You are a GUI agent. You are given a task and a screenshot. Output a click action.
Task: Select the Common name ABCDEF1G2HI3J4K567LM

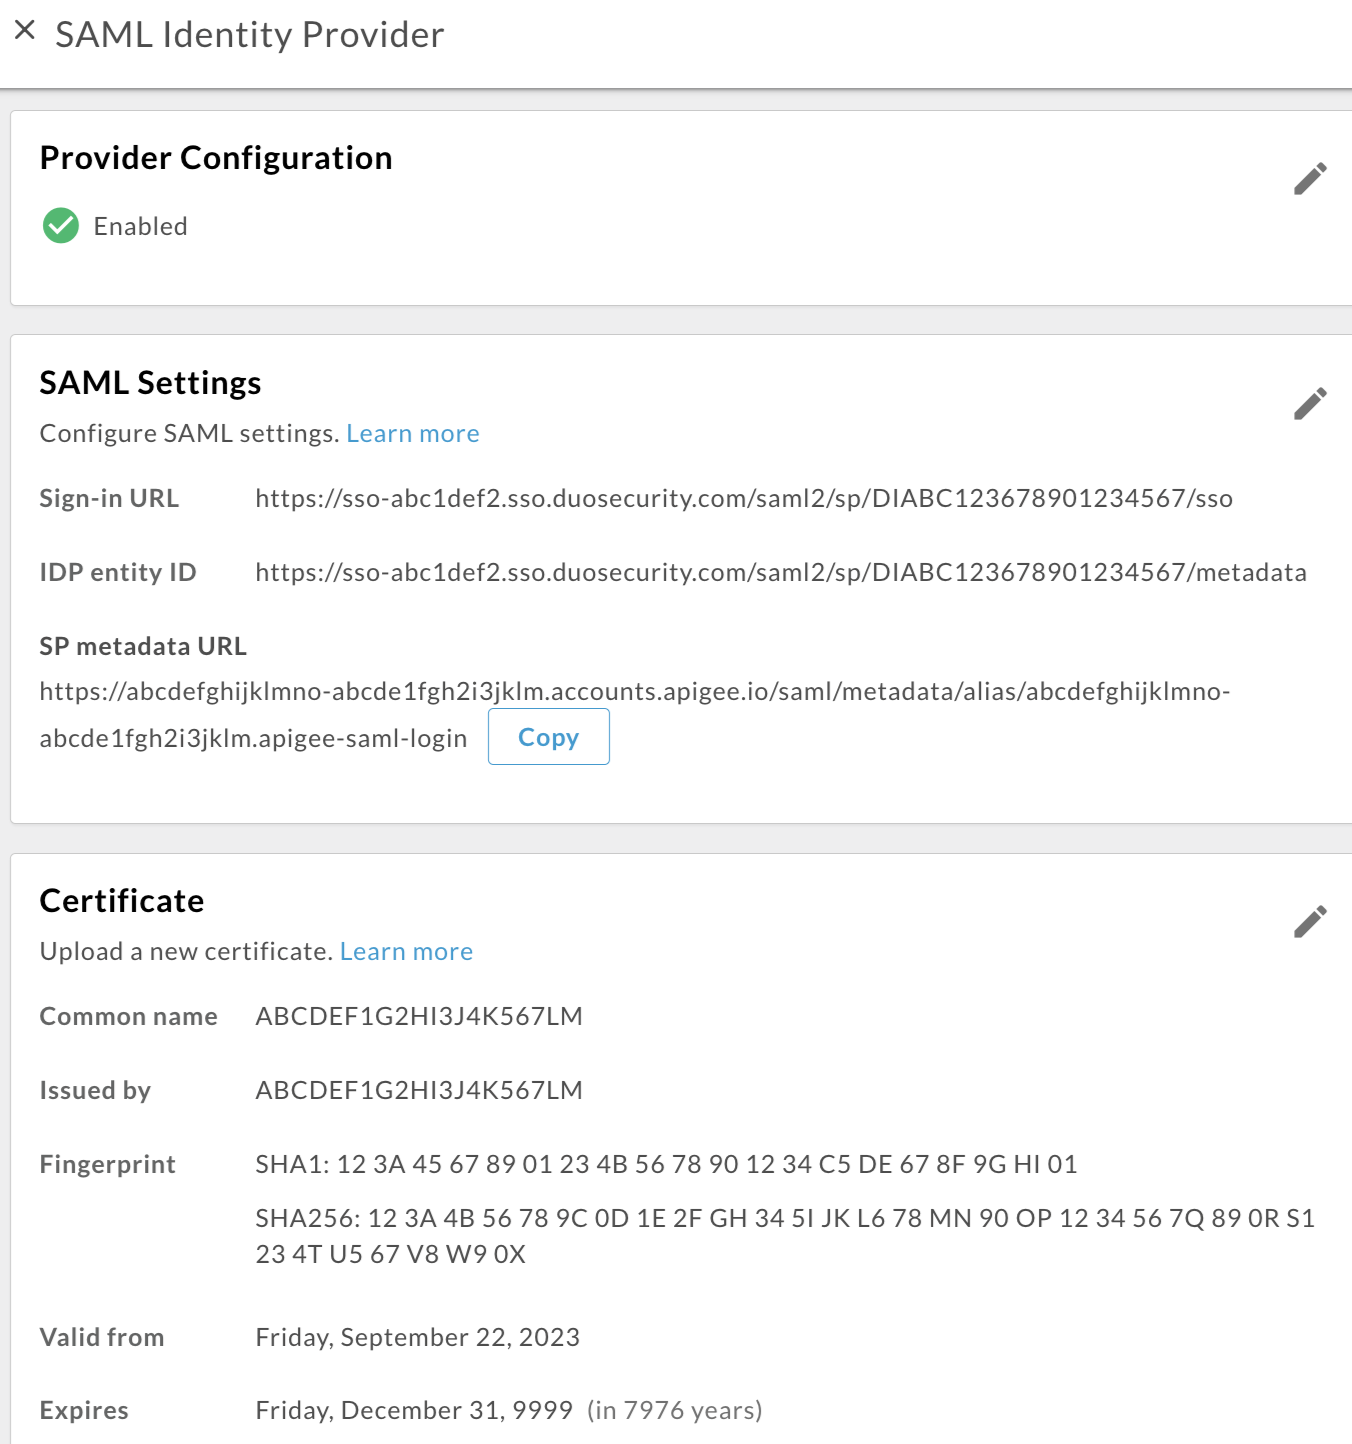coord(418,1016)
